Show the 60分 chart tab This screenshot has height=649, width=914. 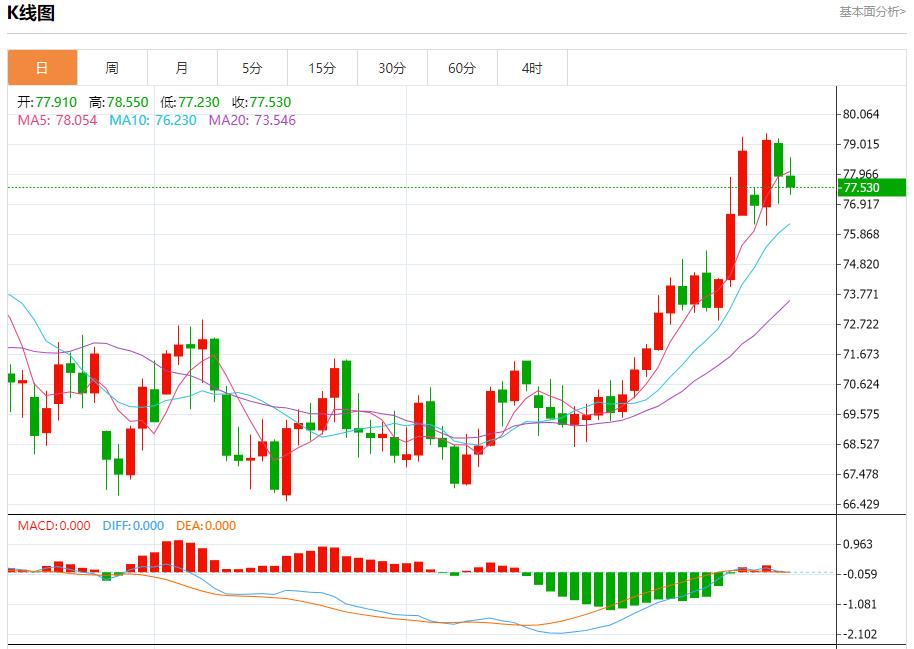click(x=462, y=68)
